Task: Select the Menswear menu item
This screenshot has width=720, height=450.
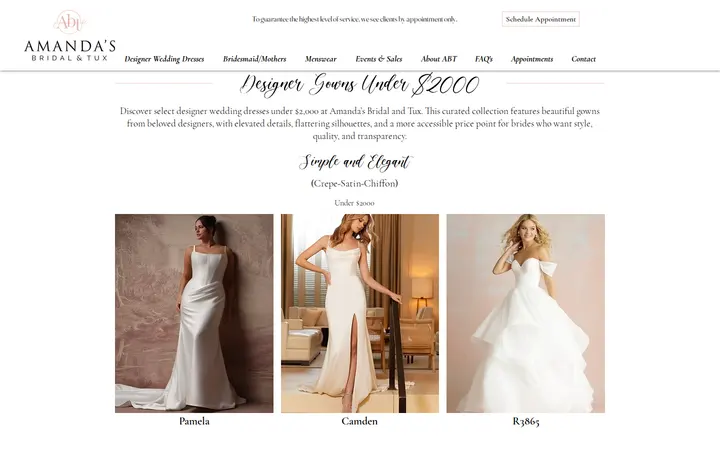Action: pos(321,59)
